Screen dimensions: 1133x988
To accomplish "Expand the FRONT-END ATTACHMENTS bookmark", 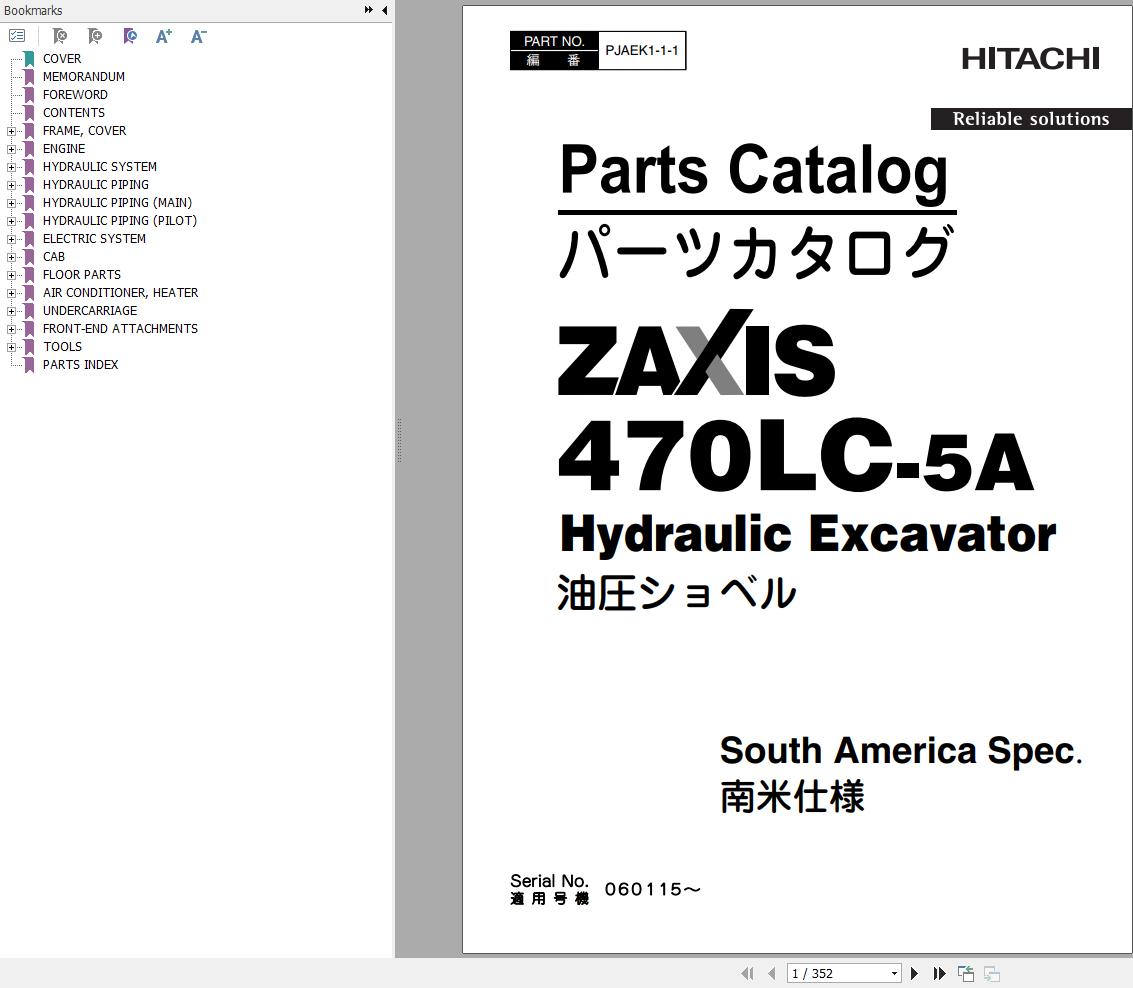I will [x=11, y=330].
